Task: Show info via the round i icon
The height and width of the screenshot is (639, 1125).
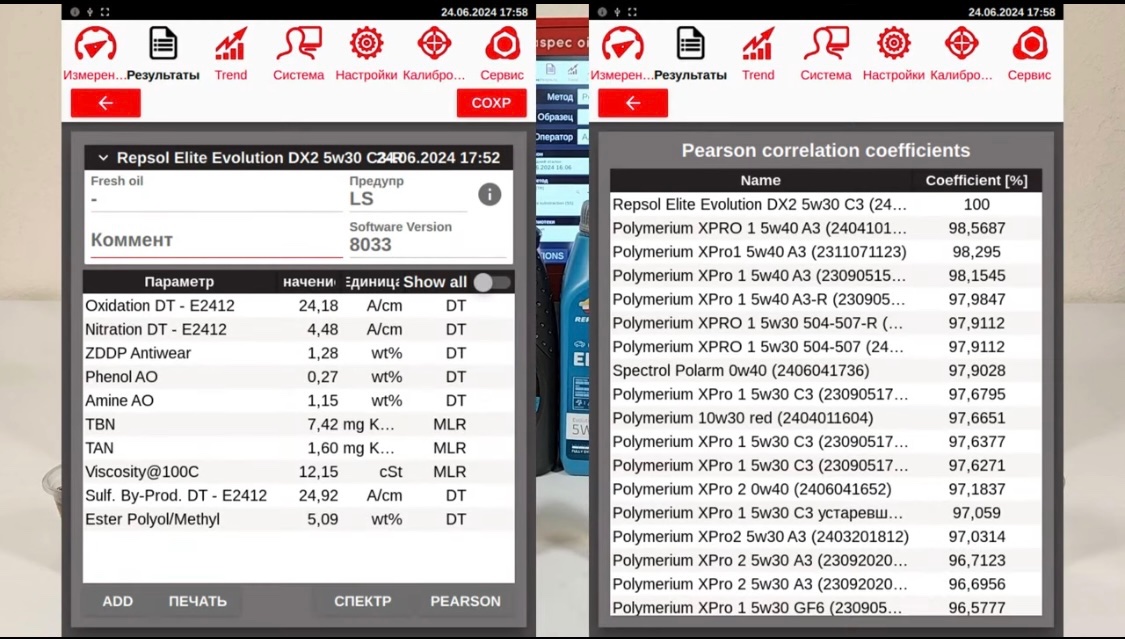Action: click(x=489, y=194)
